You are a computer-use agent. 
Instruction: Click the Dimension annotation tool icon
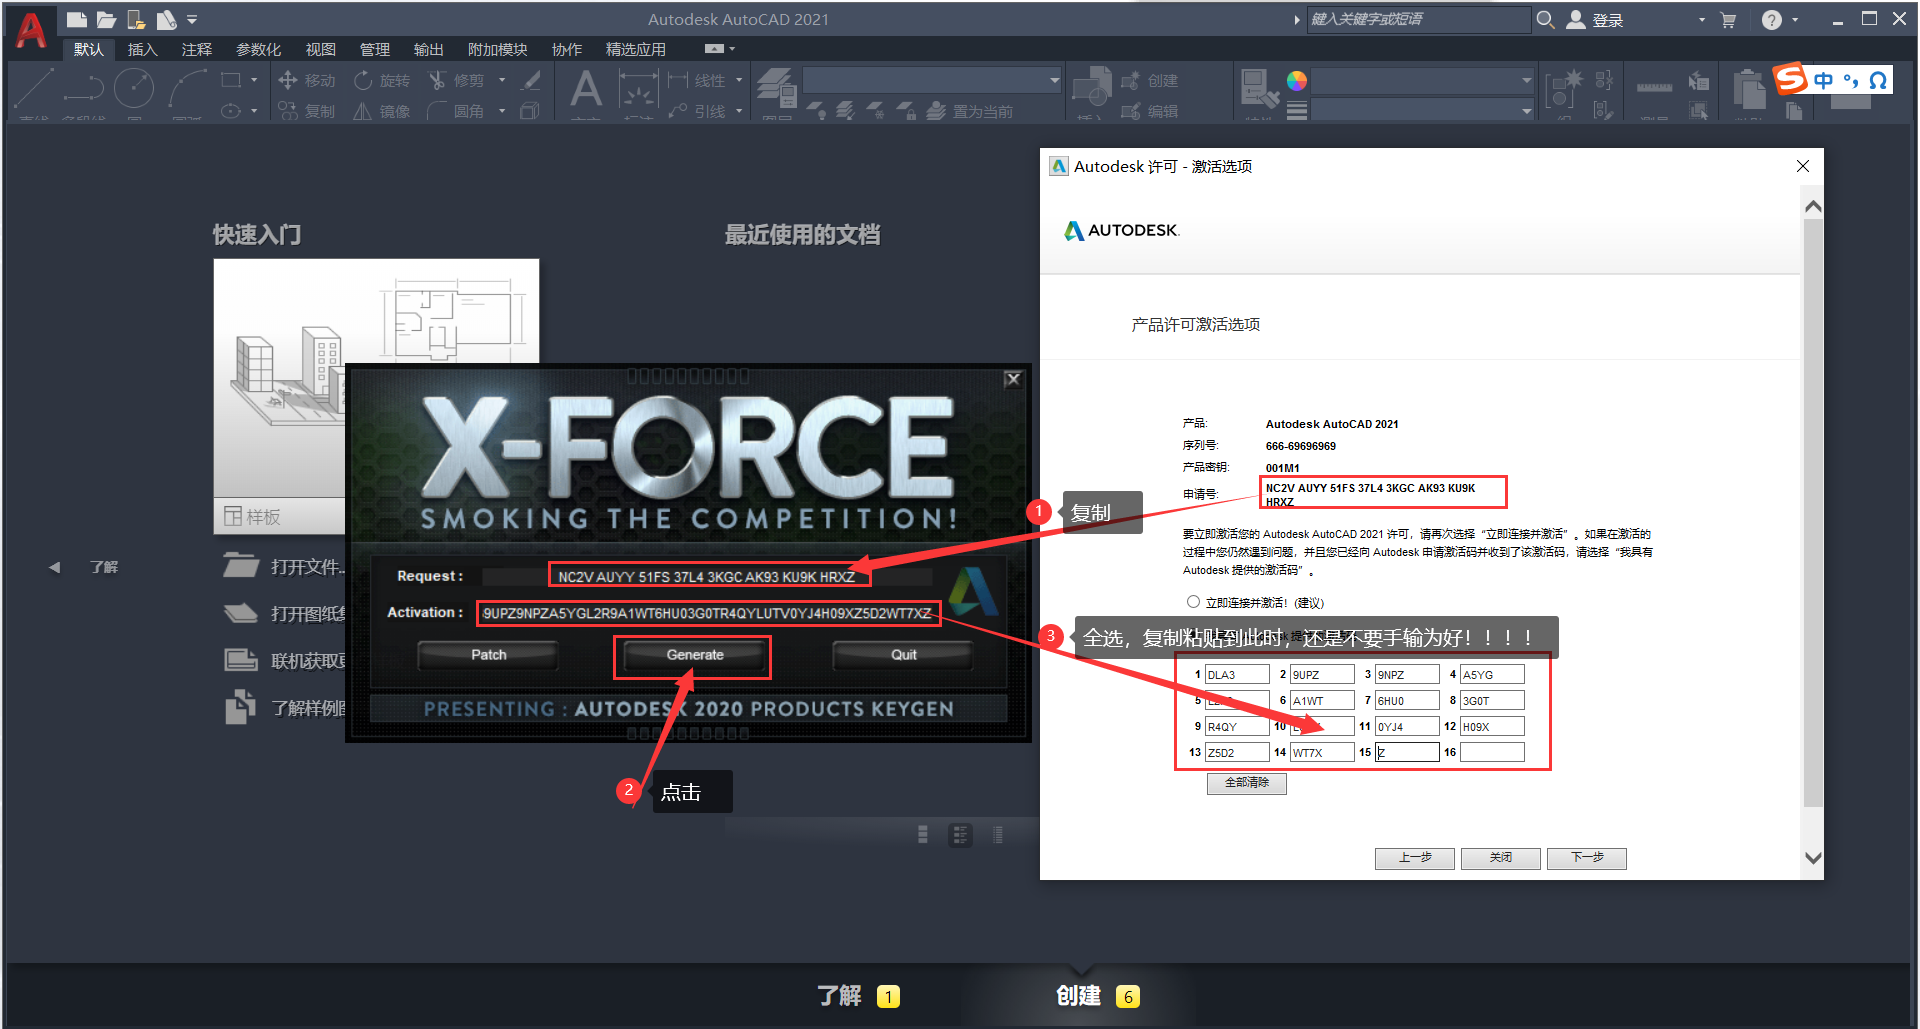click(637, 90)
